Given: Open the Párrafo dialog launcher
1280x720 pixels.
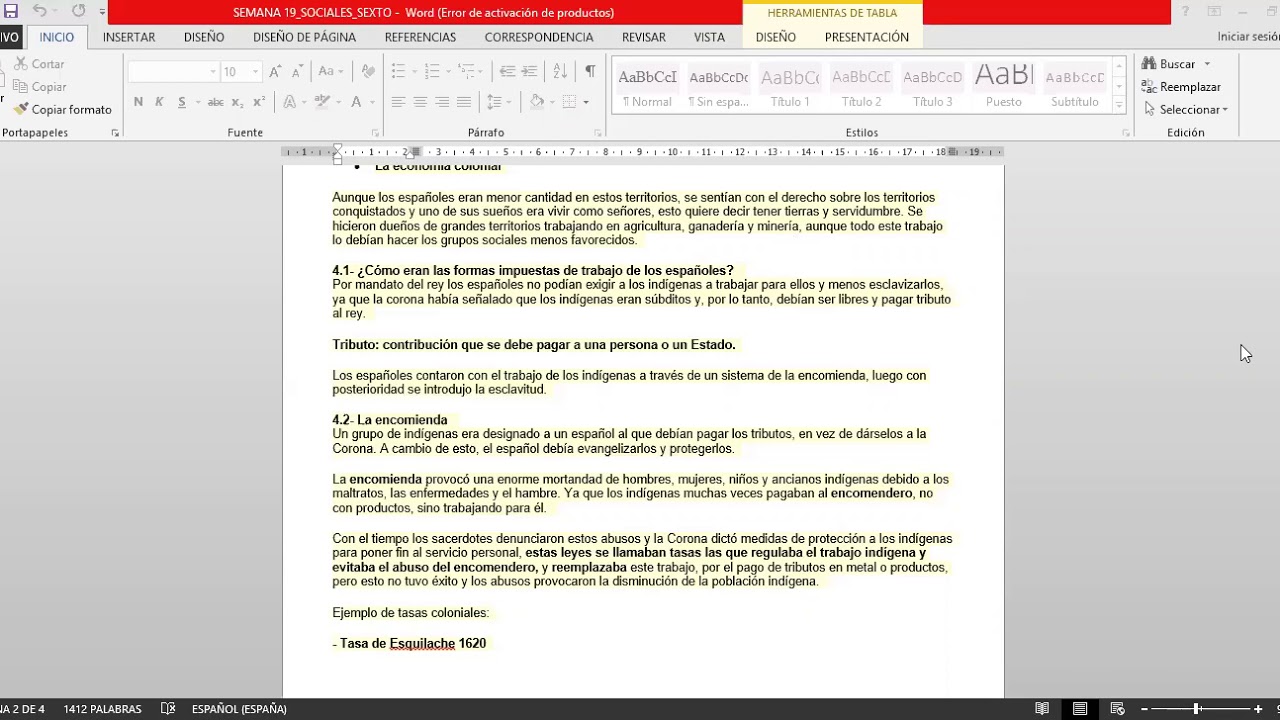Looking at the screenshot, I should click(598, 133).
